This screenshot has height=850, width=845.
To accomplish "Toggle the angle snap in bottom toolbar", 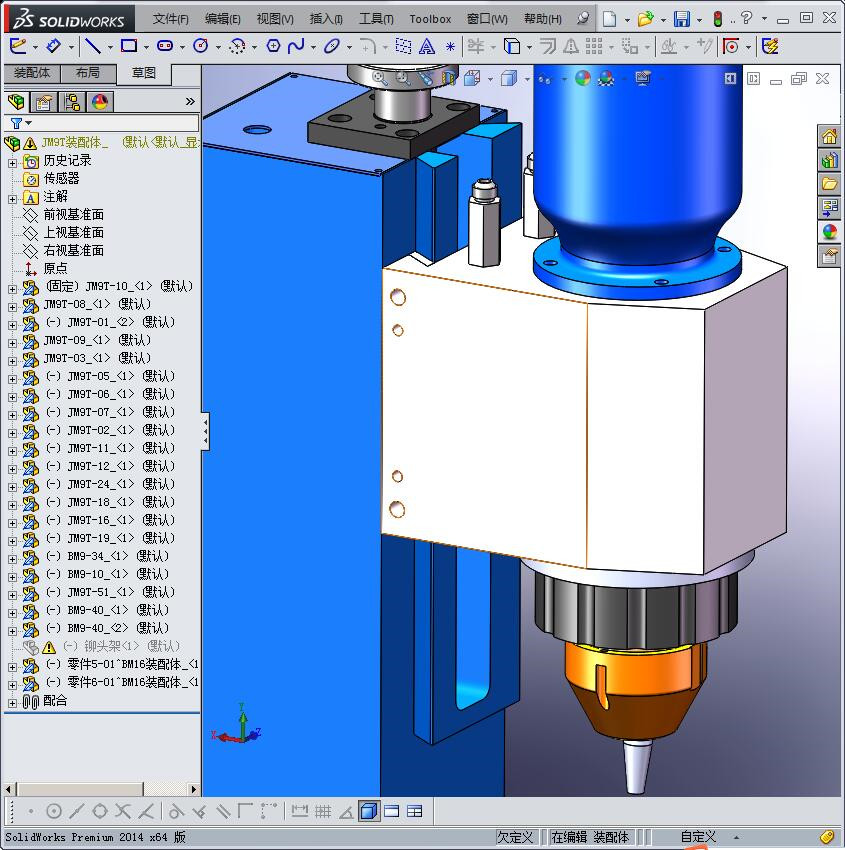I will [346, 812].
